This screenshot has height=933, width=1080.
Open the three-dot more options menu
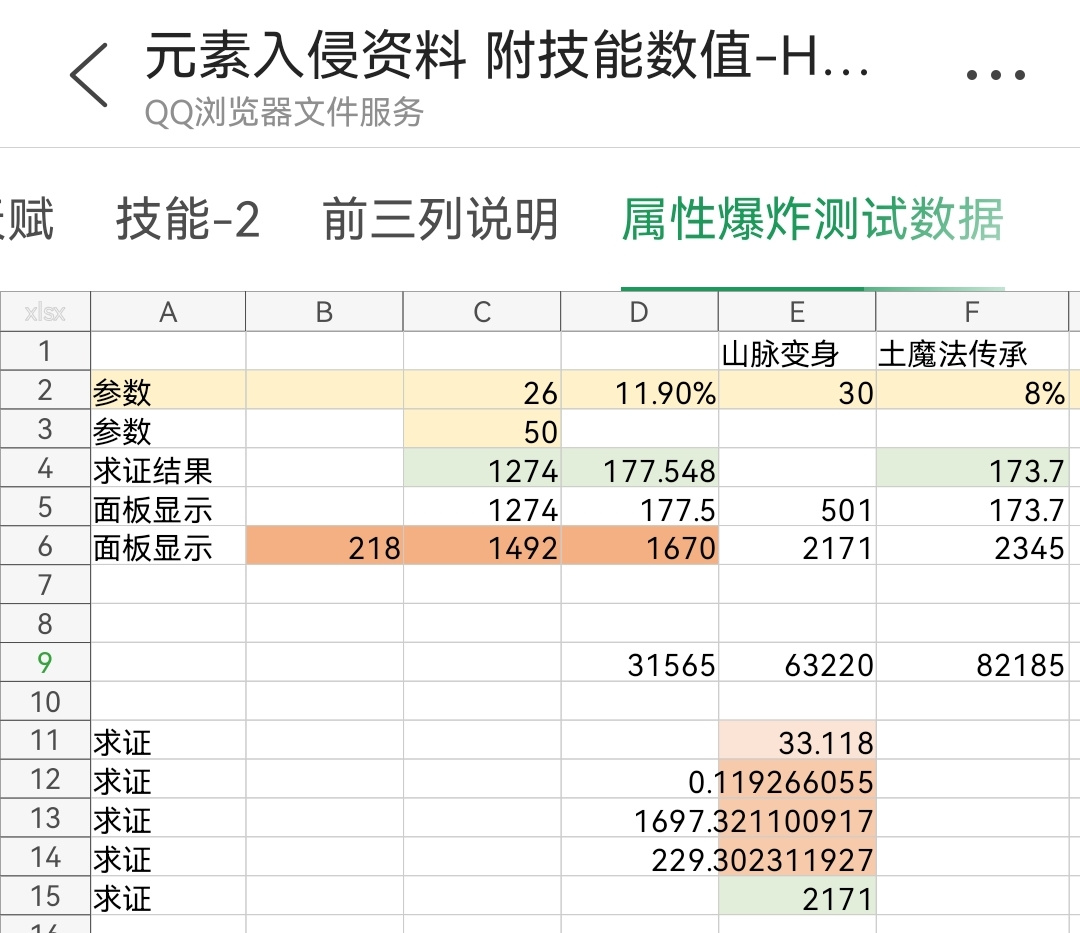pos(995,74)
